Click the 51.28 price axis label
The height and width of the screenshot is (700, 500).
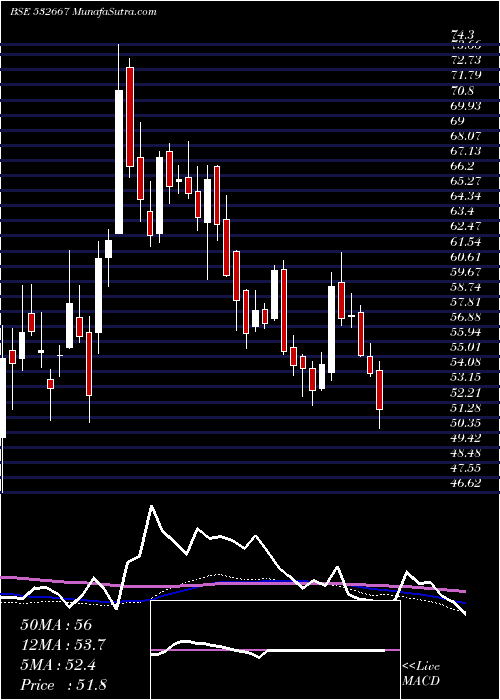[466, 408]
